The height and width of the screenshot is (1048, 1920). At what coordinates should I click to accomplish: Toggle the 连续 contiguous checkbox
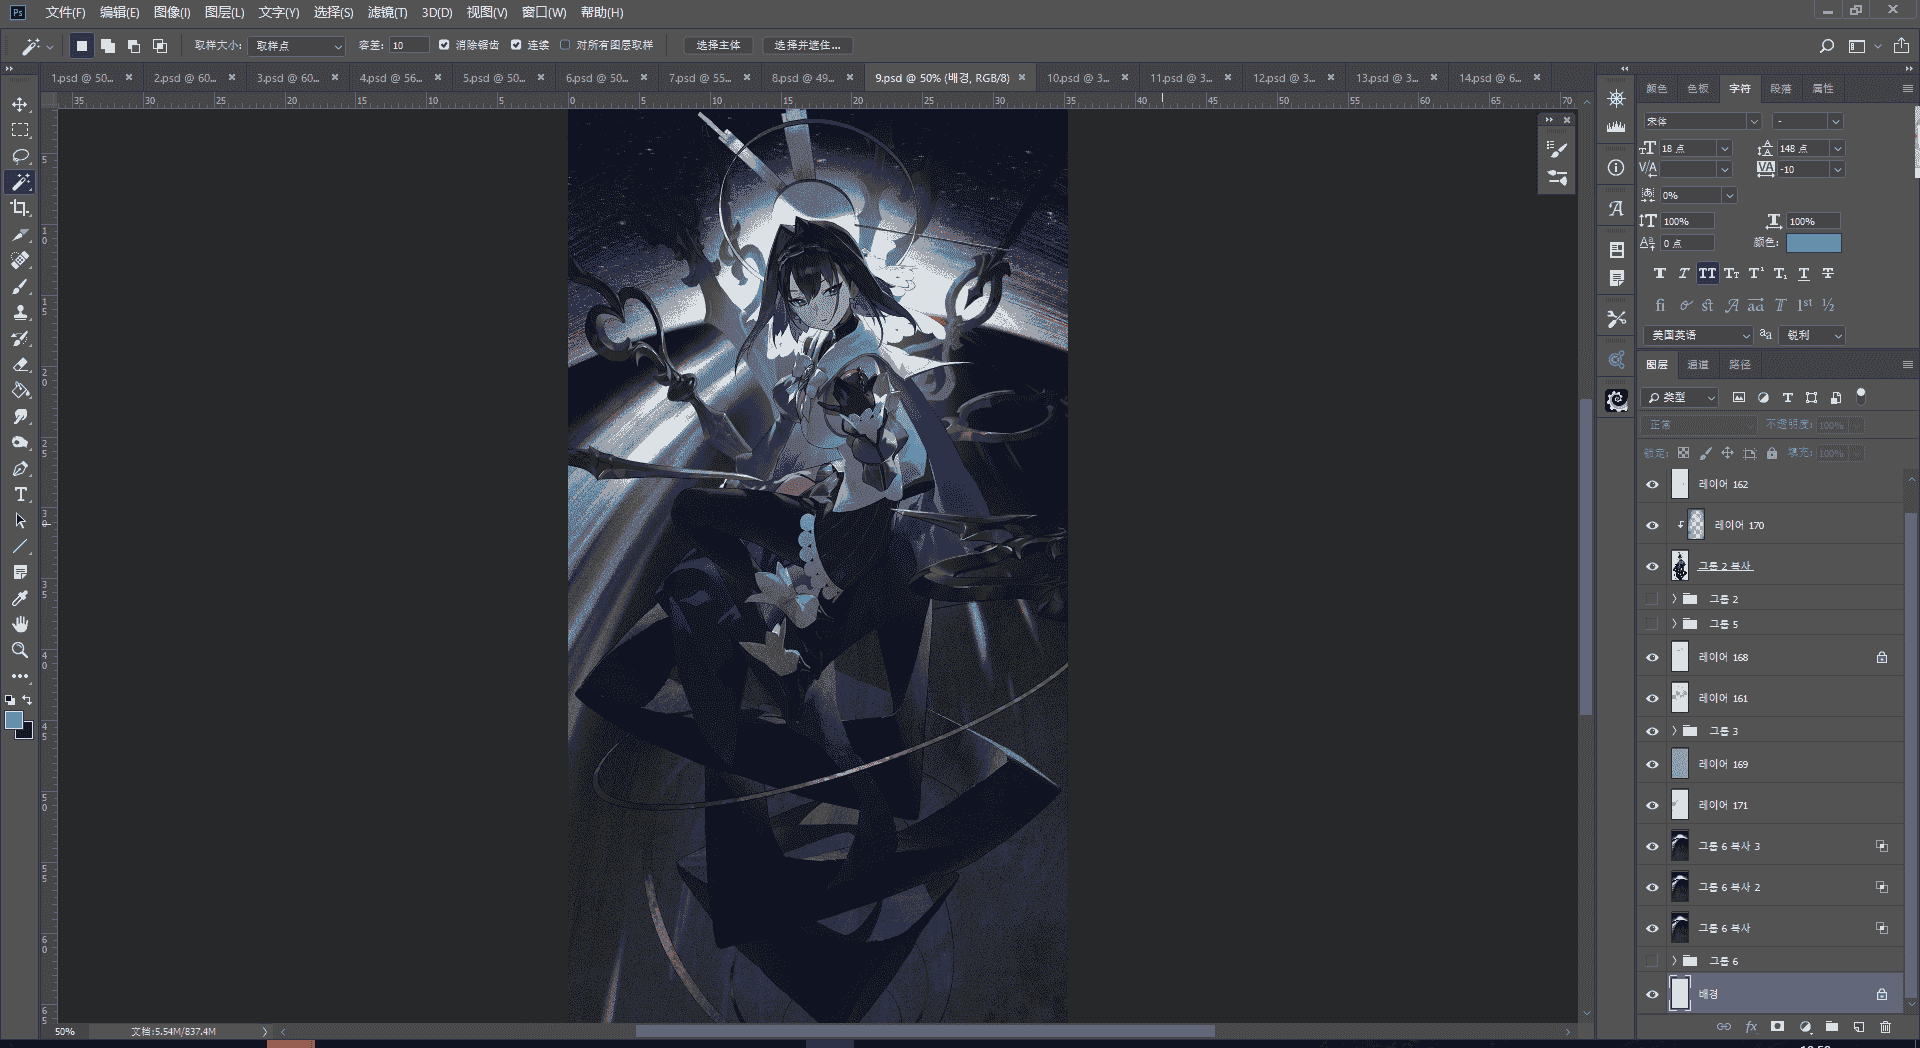[x=516, y=45]
